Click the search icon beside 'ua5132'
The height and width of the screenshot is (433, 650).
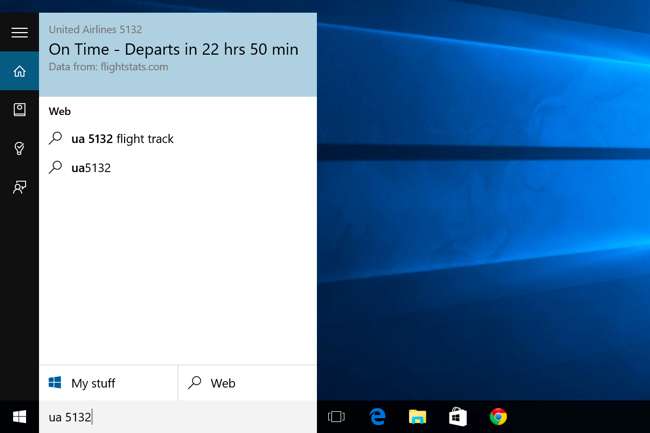coord(55,167)
